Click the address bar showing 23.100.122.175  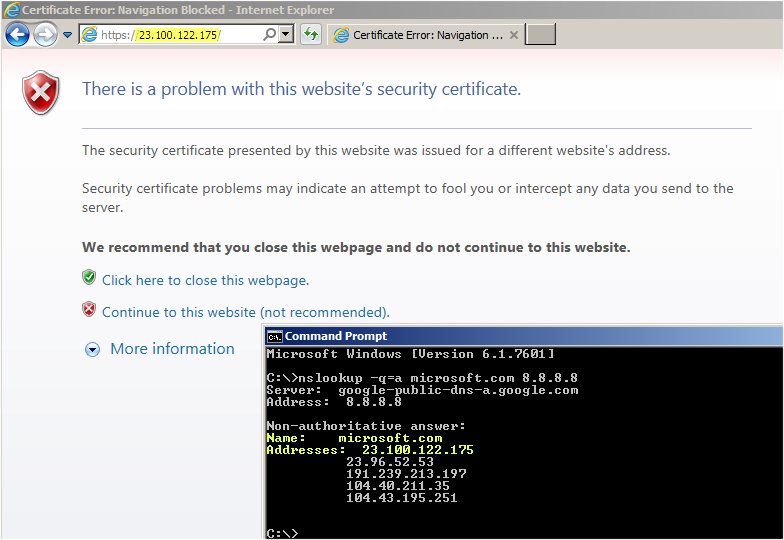pyautogui.click(x=180, y=34)
